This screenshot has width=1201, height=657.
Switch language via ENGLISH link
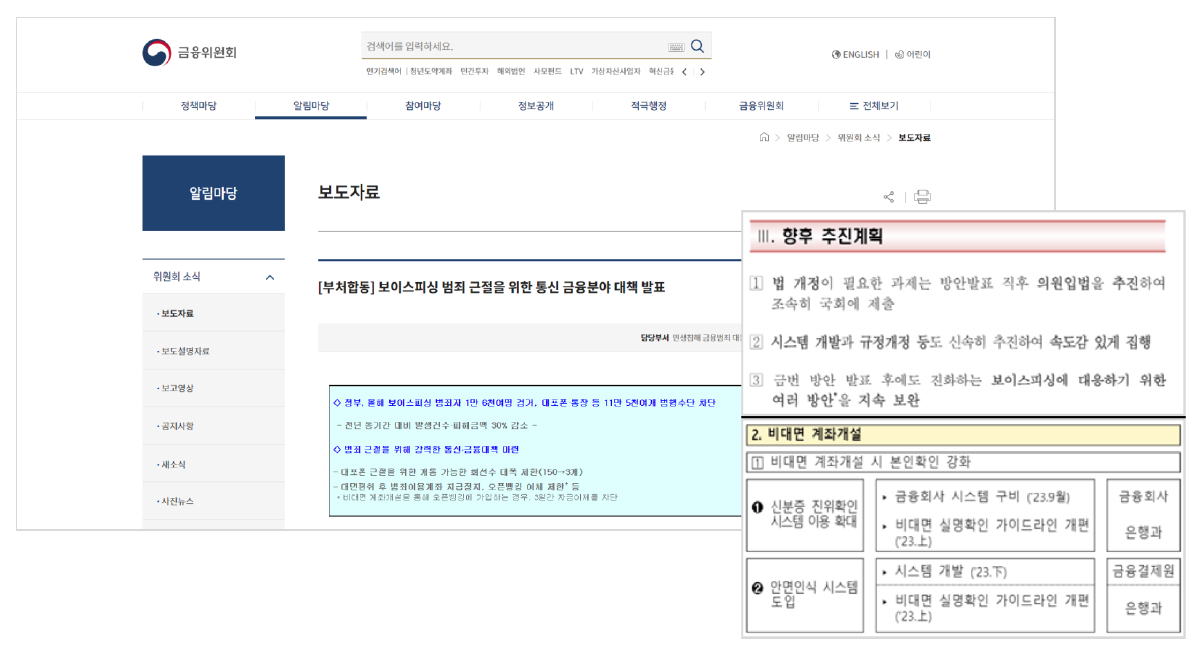[856, 55]
